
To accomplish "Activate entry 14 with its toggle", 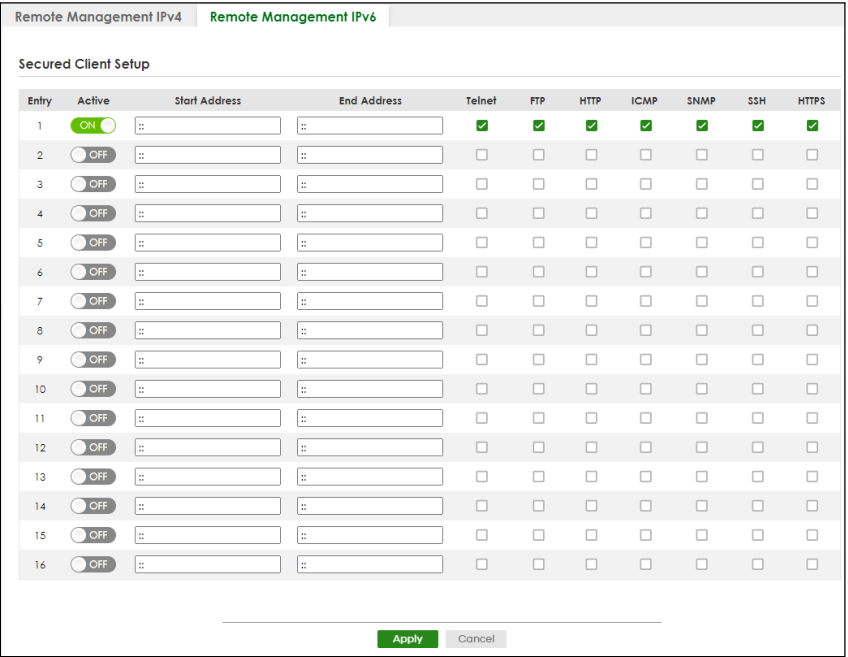I will (x=93, y=506).
